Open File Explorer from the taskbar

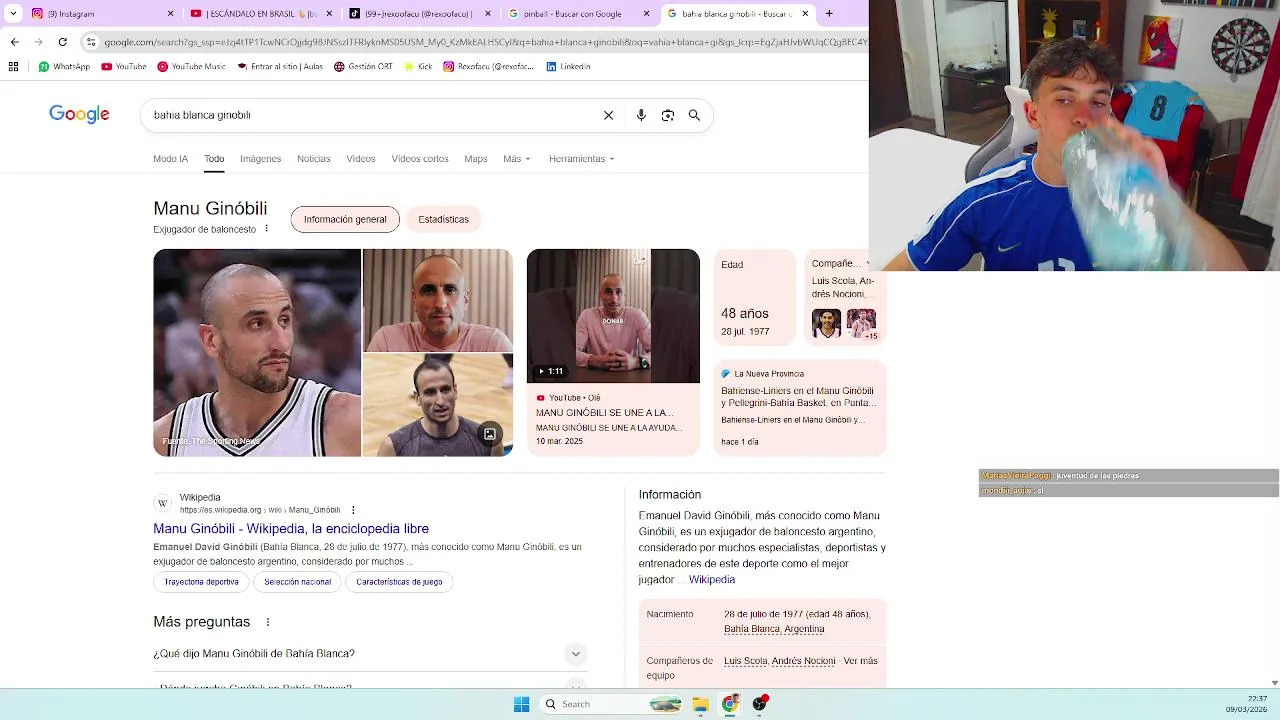[700, 704]
